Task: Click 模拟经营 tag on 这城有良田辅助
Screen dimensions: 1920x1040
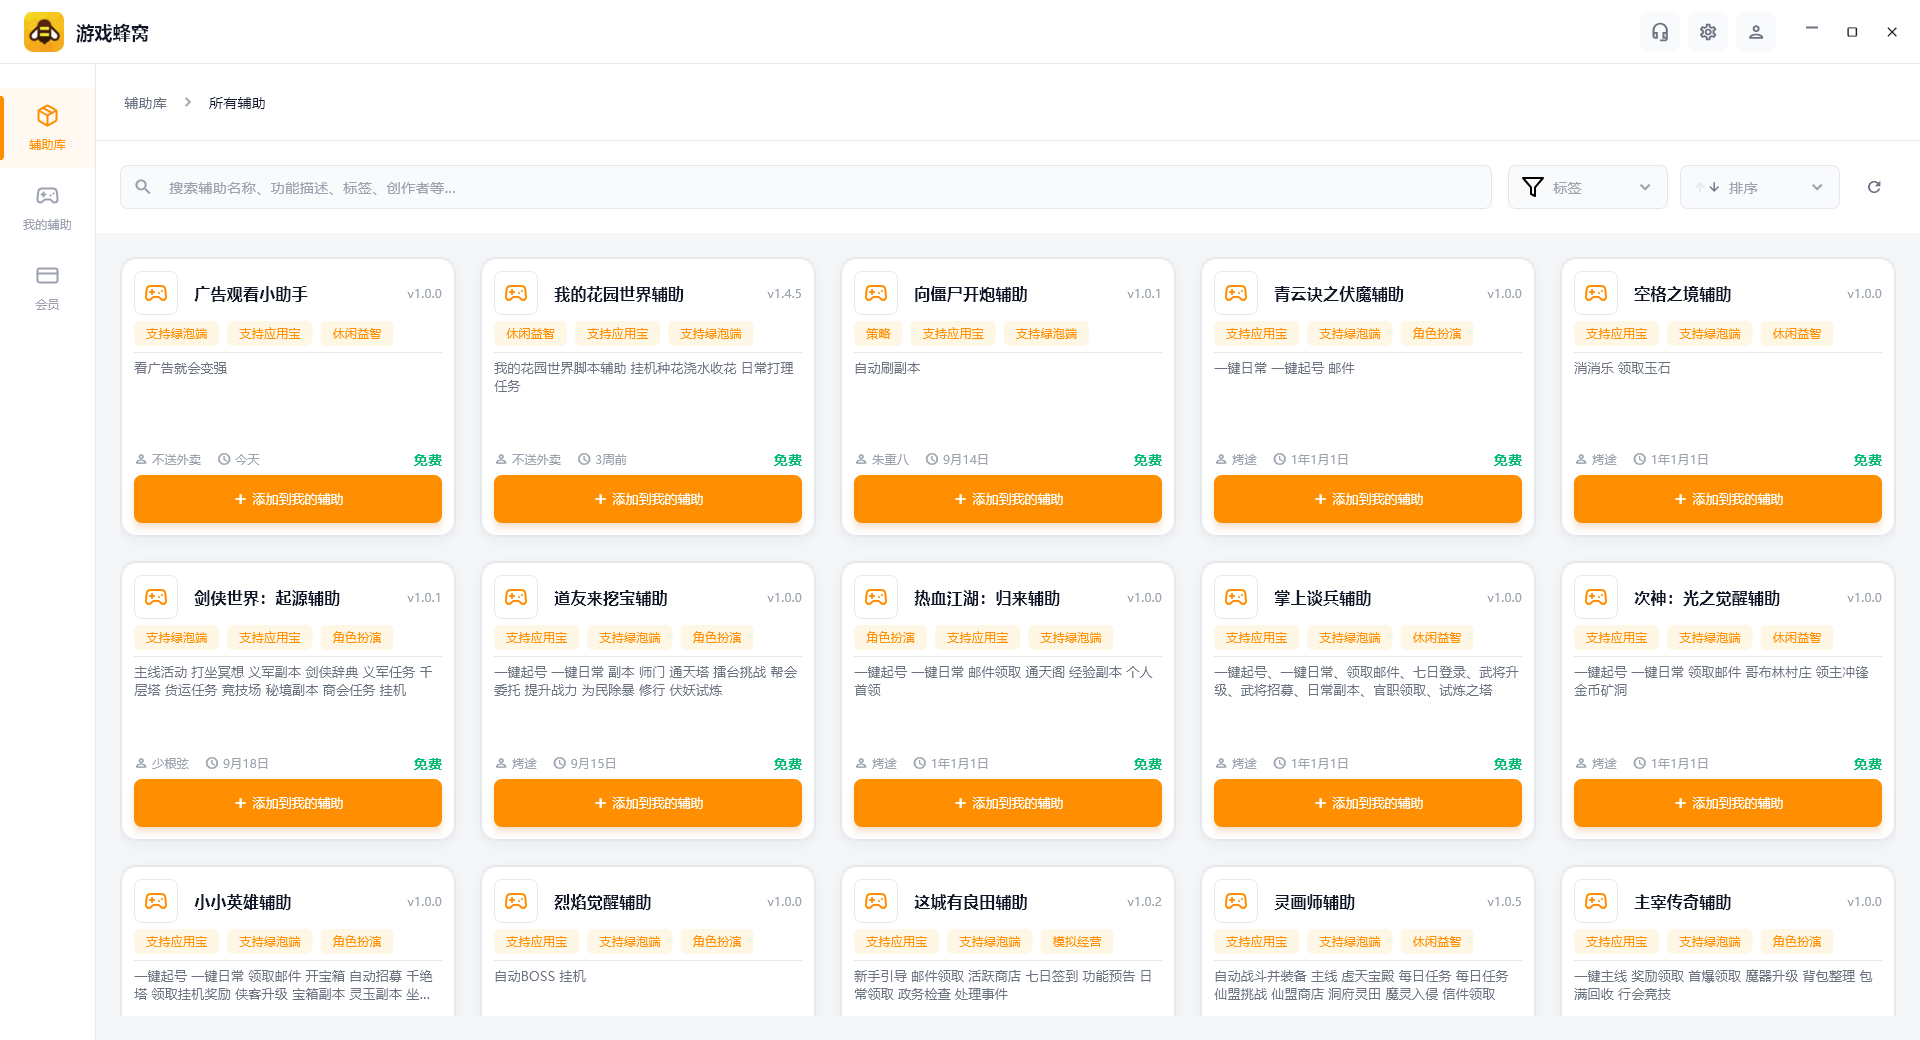Action: 1077,942
